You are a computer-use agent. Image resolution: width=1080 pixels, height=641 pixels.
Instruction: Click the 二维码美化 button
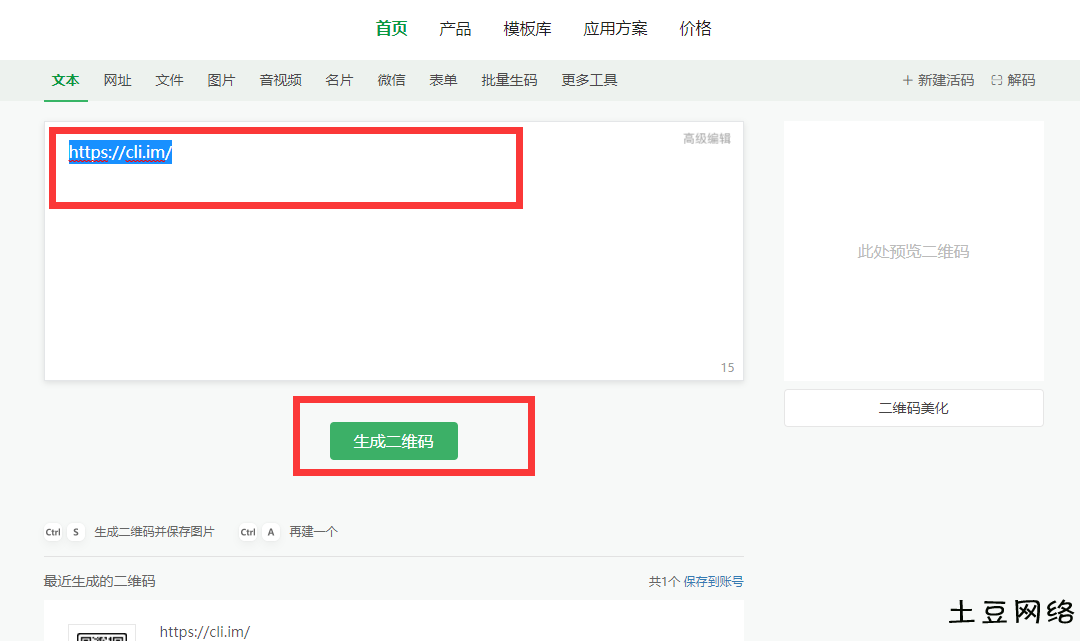[x=913, y=407]
